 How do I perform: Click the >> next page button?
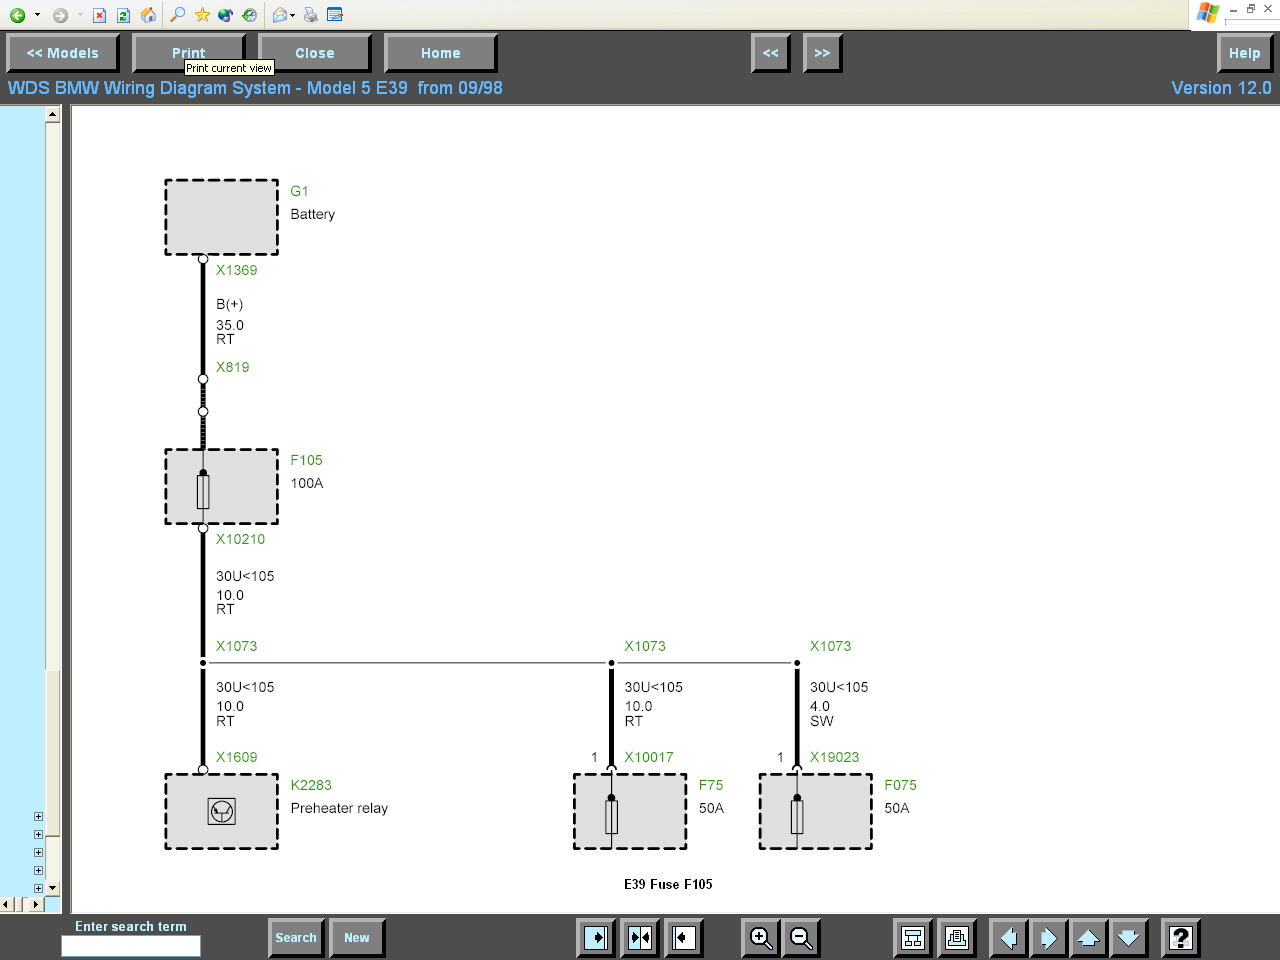[823, 53]
